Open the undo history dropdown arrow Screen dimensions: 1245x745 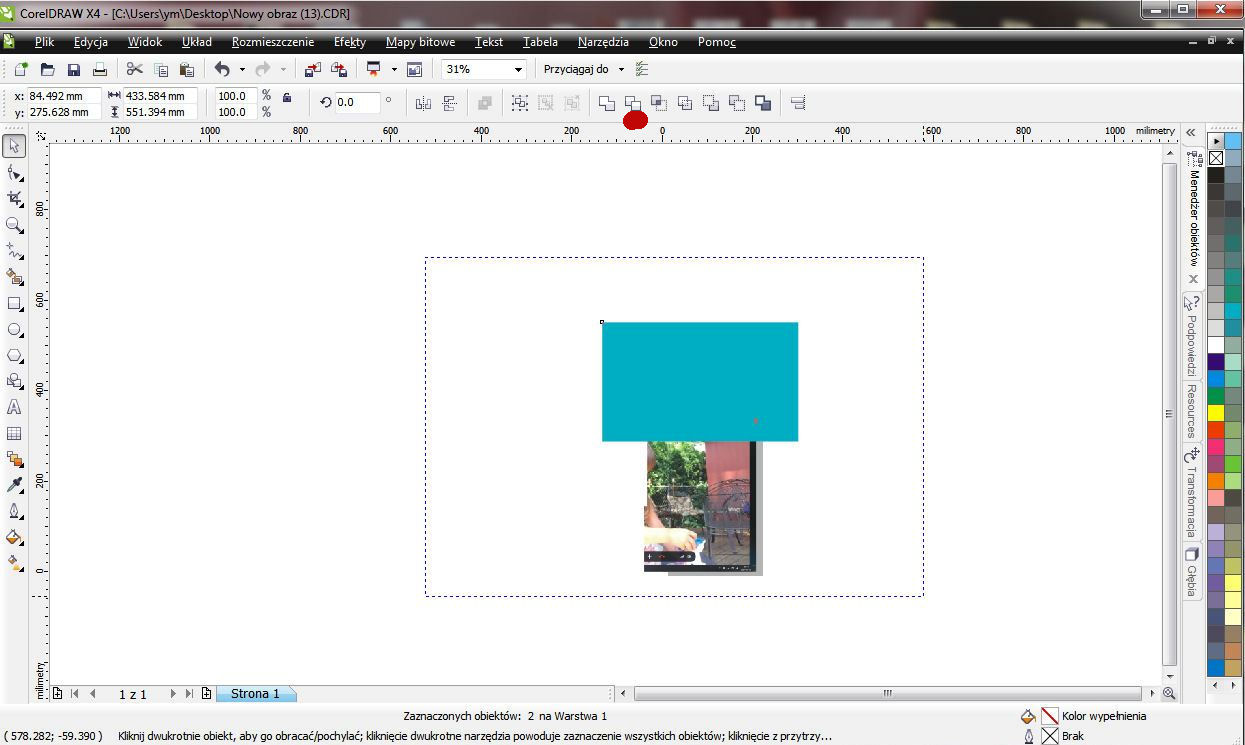pyautogui.click(x=242, y=69)
